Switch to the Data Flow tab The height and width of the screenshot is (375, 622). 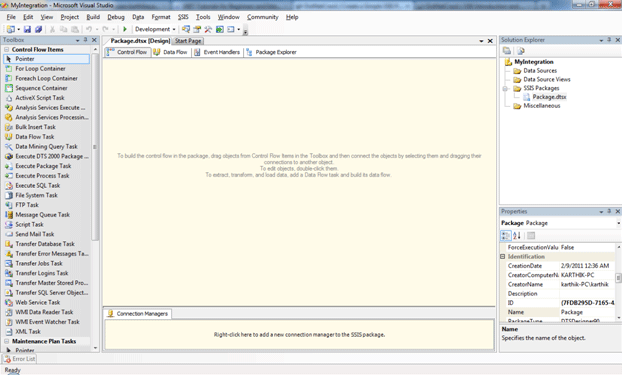pos(171,52)
